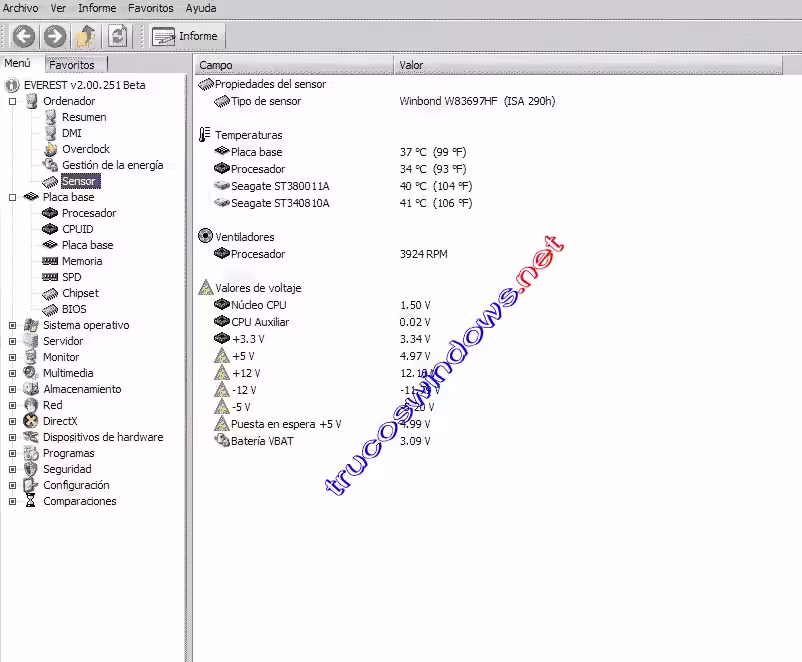This screenshot has height=662, width=802.
Task: Click the Red network icon
Action: (31, 405)
